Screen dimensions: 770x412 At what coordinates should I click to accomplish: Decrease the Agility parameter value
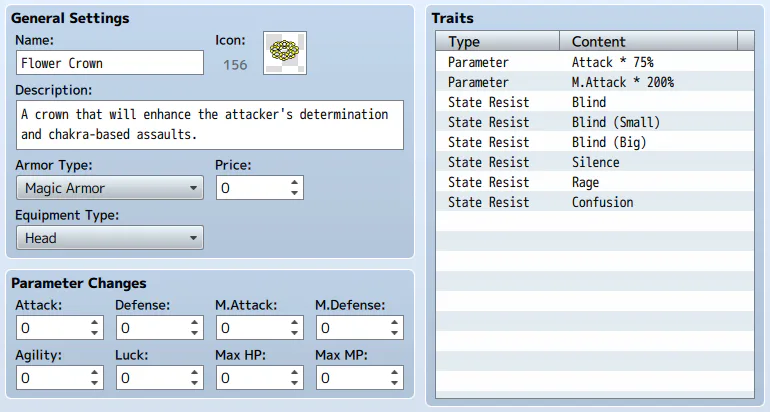[x=94, y=383]
